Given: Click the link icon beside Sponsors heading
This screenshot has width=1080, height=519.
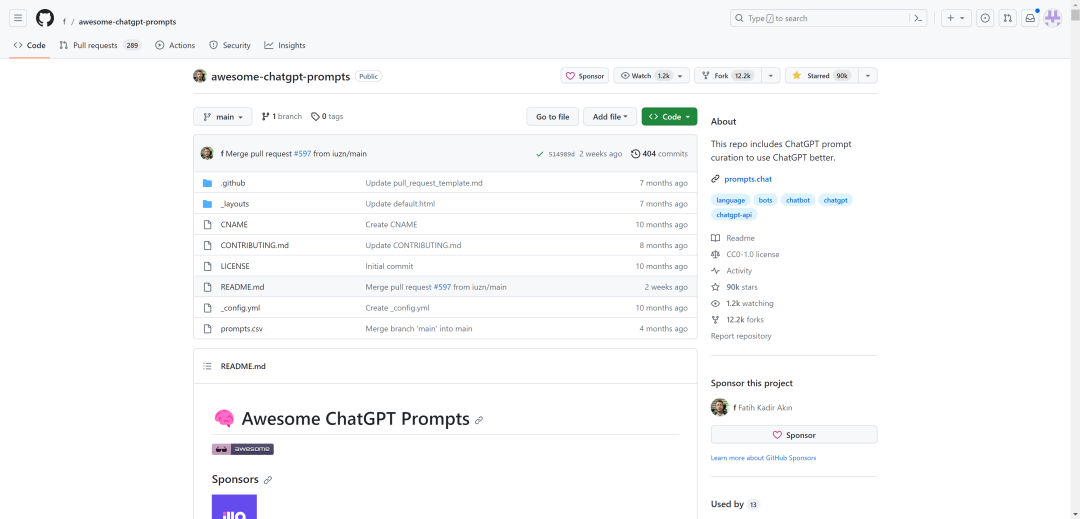Looking at the screenshot, I should point(268,480).
